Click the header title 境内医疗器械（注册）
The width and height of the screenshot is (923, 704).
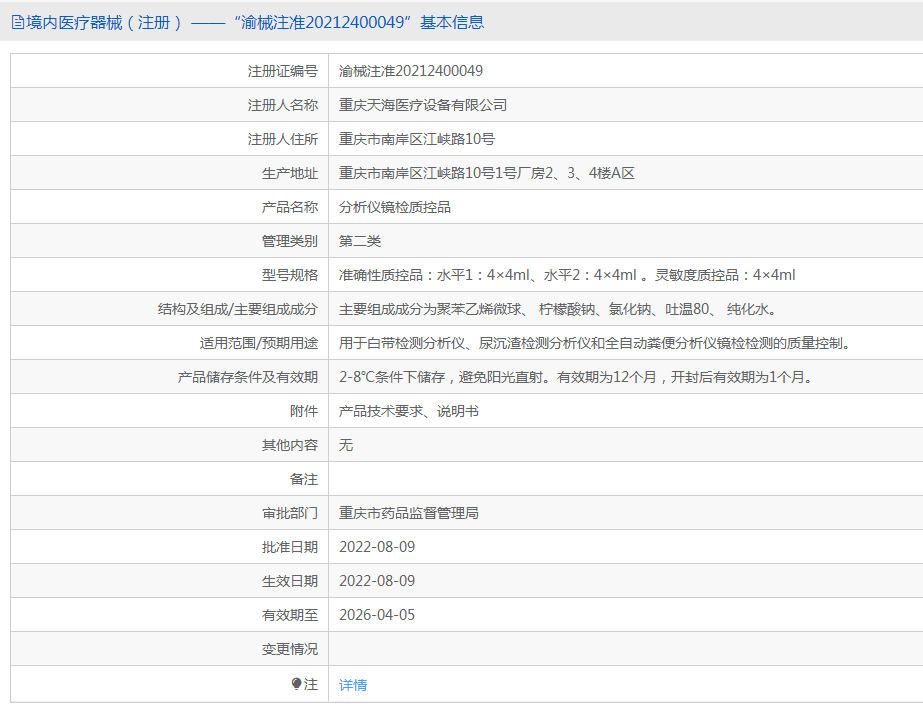pos(105,22)
